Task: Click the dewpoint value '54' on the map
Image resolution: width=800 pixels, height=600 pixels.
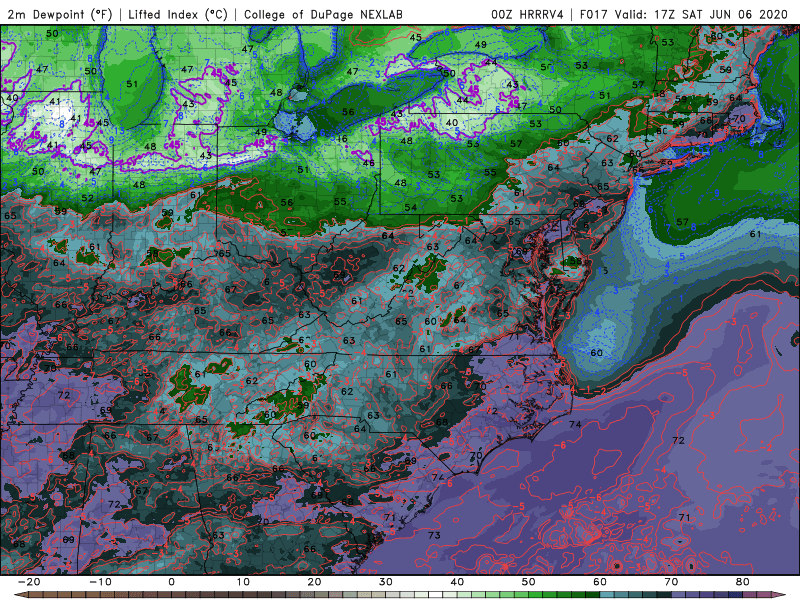Action: pos(411,207)
